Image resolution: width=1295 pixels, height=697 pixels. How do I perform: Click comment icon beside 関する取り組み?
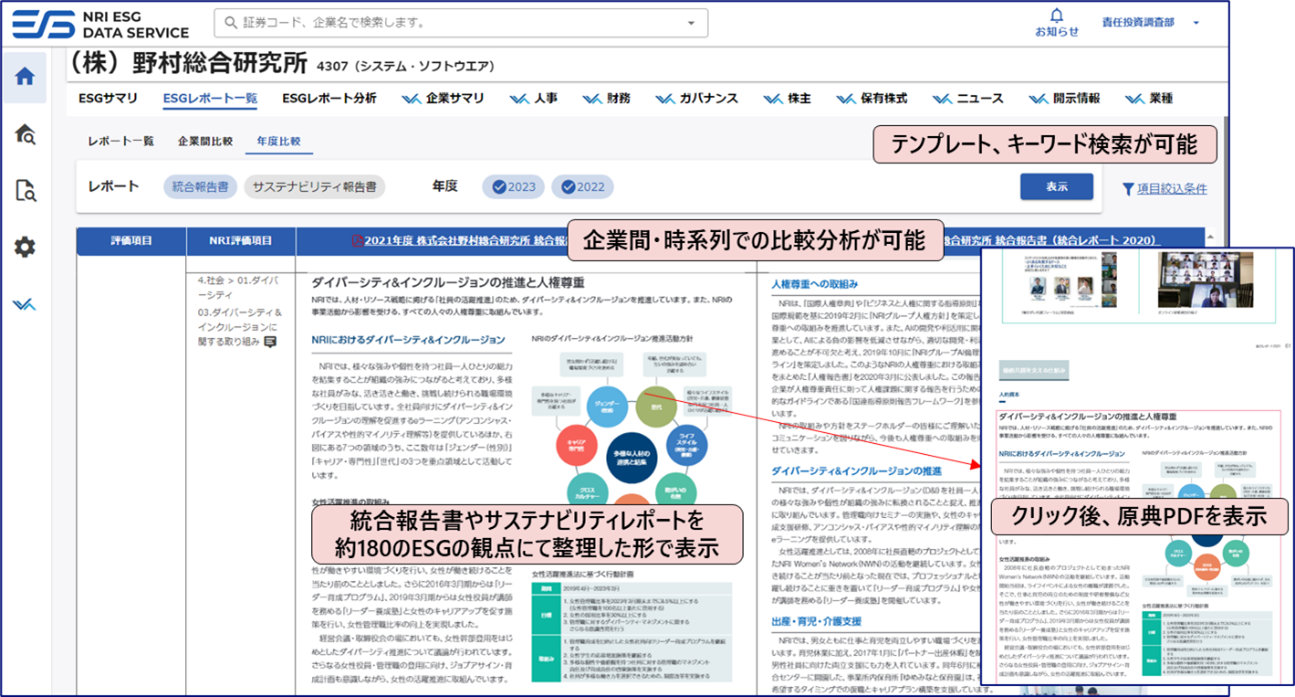point(270,342)
